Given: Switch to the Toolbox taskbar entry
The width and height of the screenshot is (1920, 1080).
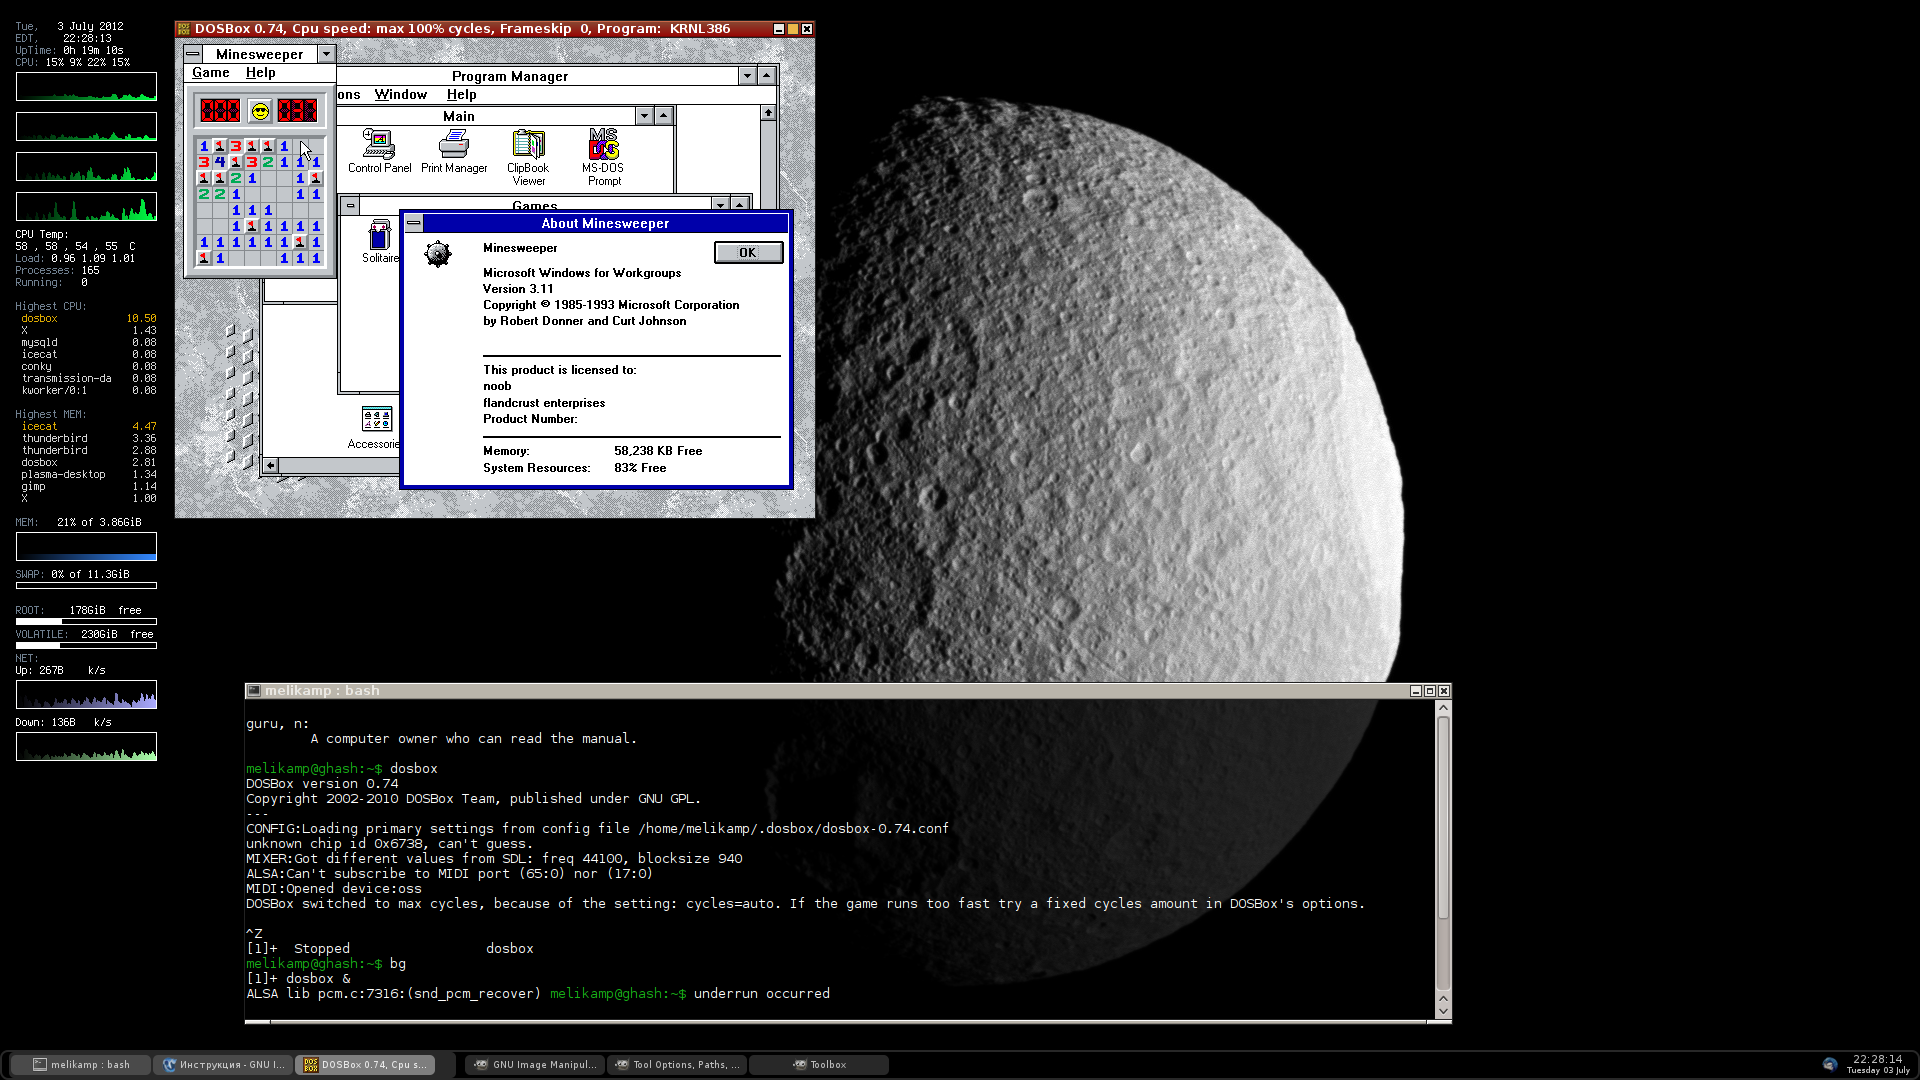Looking at the screenshot, I should pos(819,1065).
